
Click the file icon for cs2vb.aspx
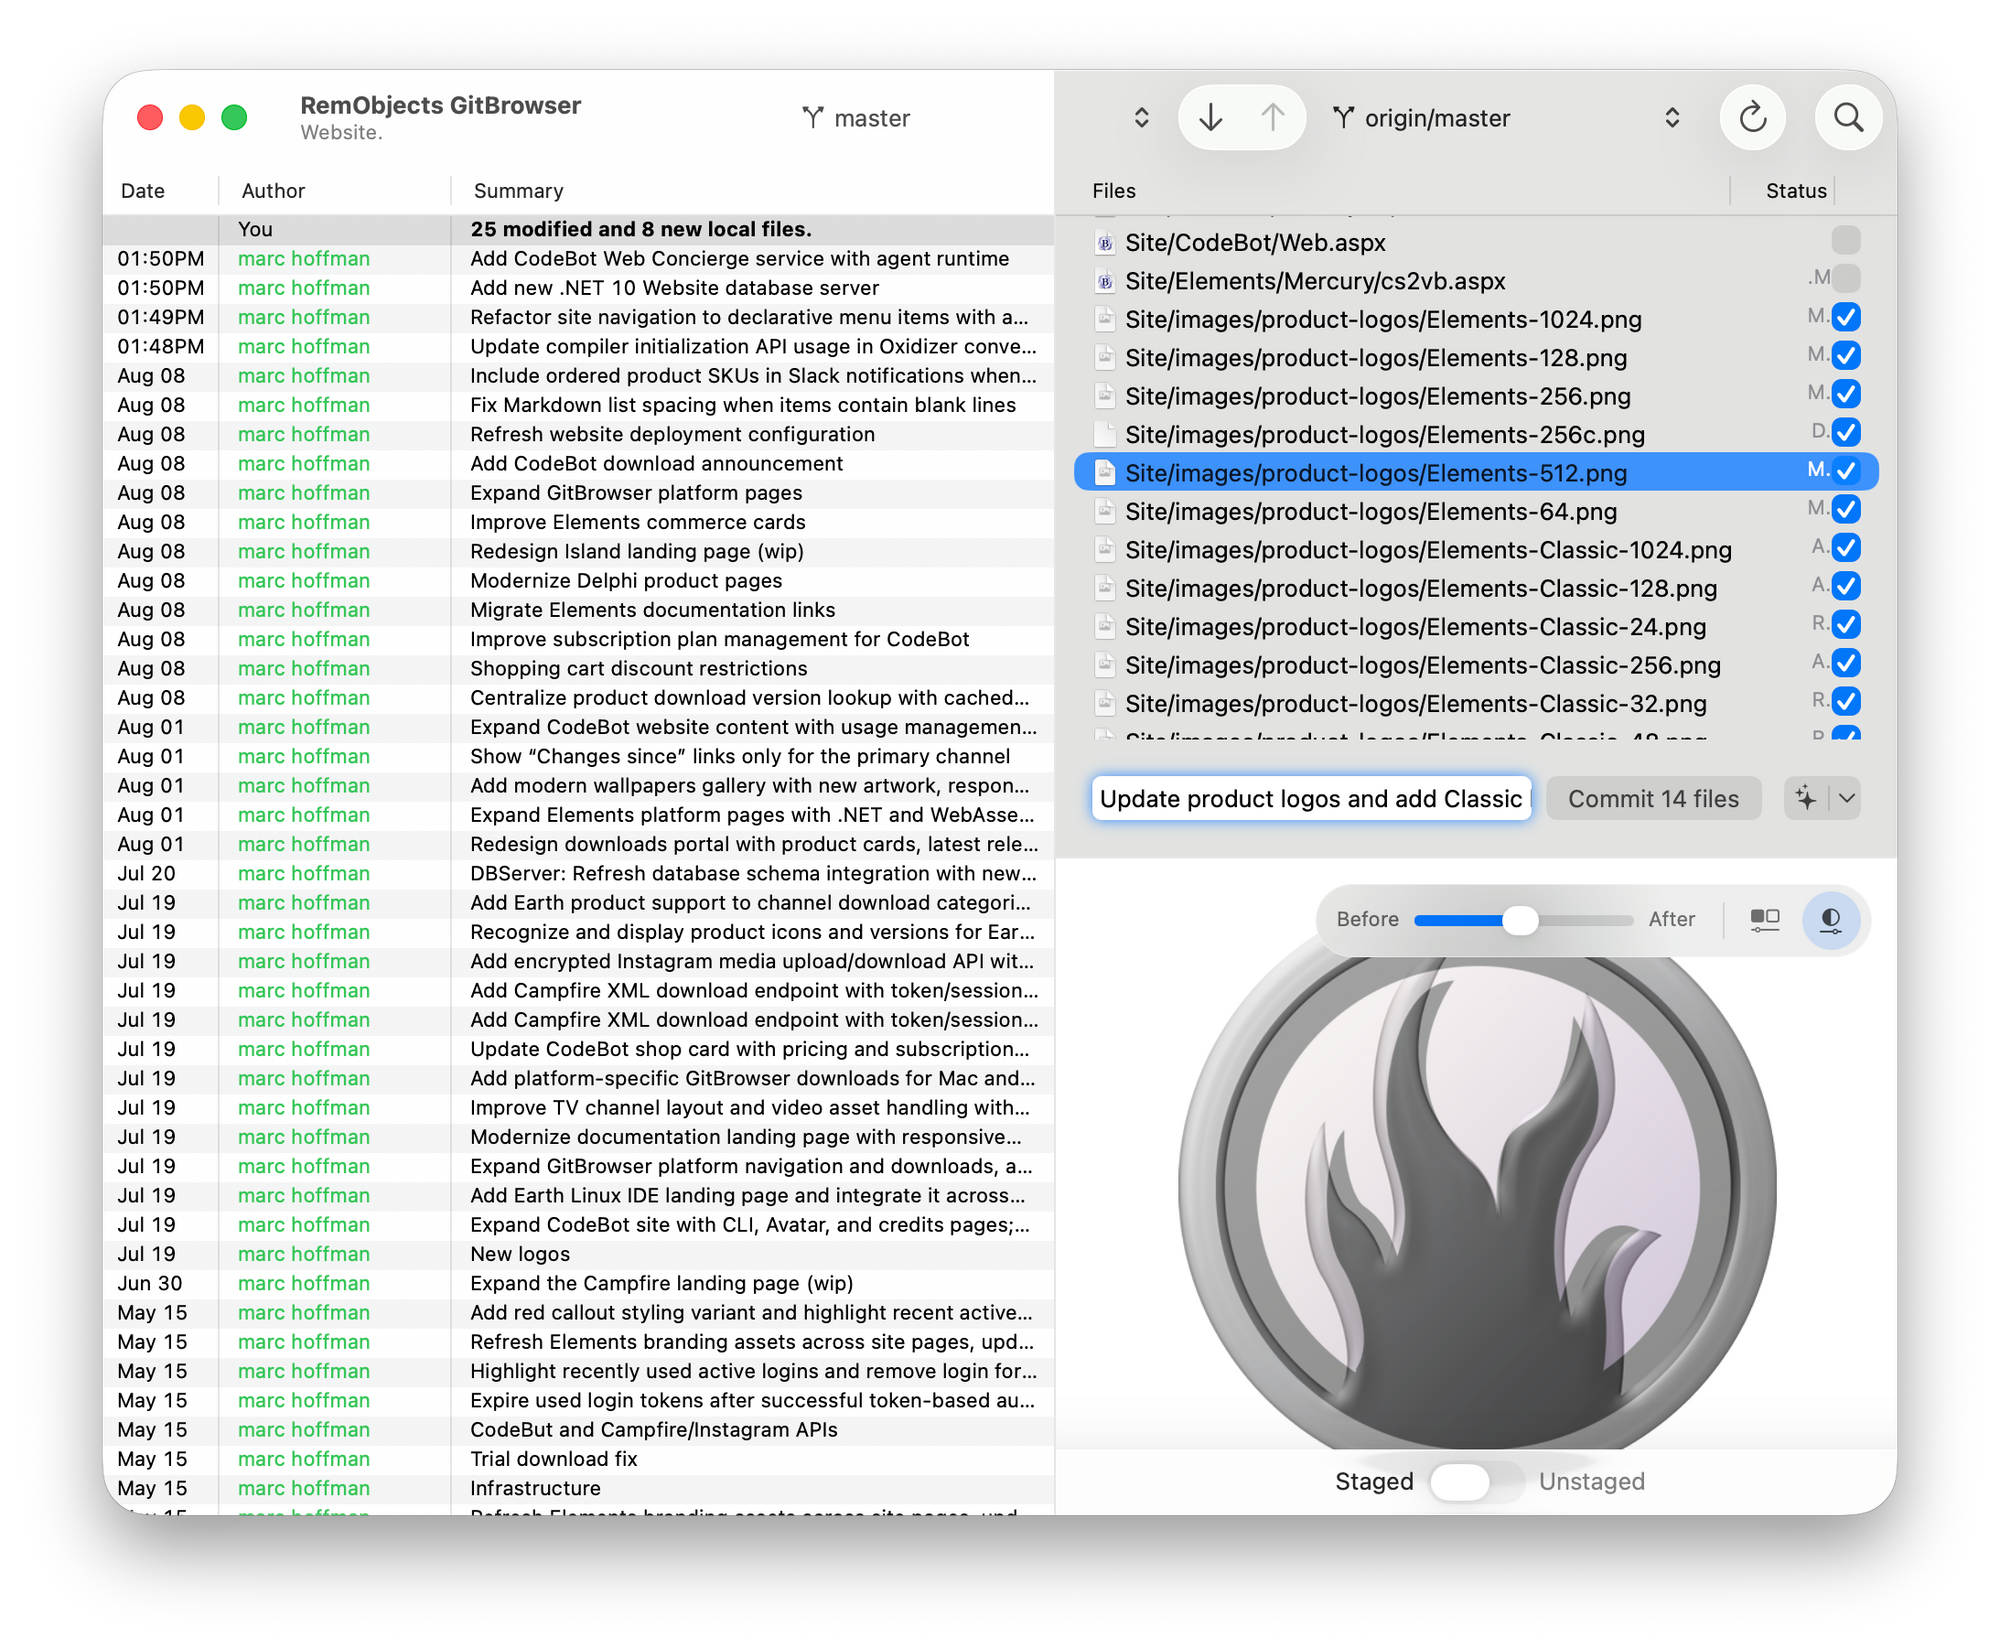[x=1105, y=281]
